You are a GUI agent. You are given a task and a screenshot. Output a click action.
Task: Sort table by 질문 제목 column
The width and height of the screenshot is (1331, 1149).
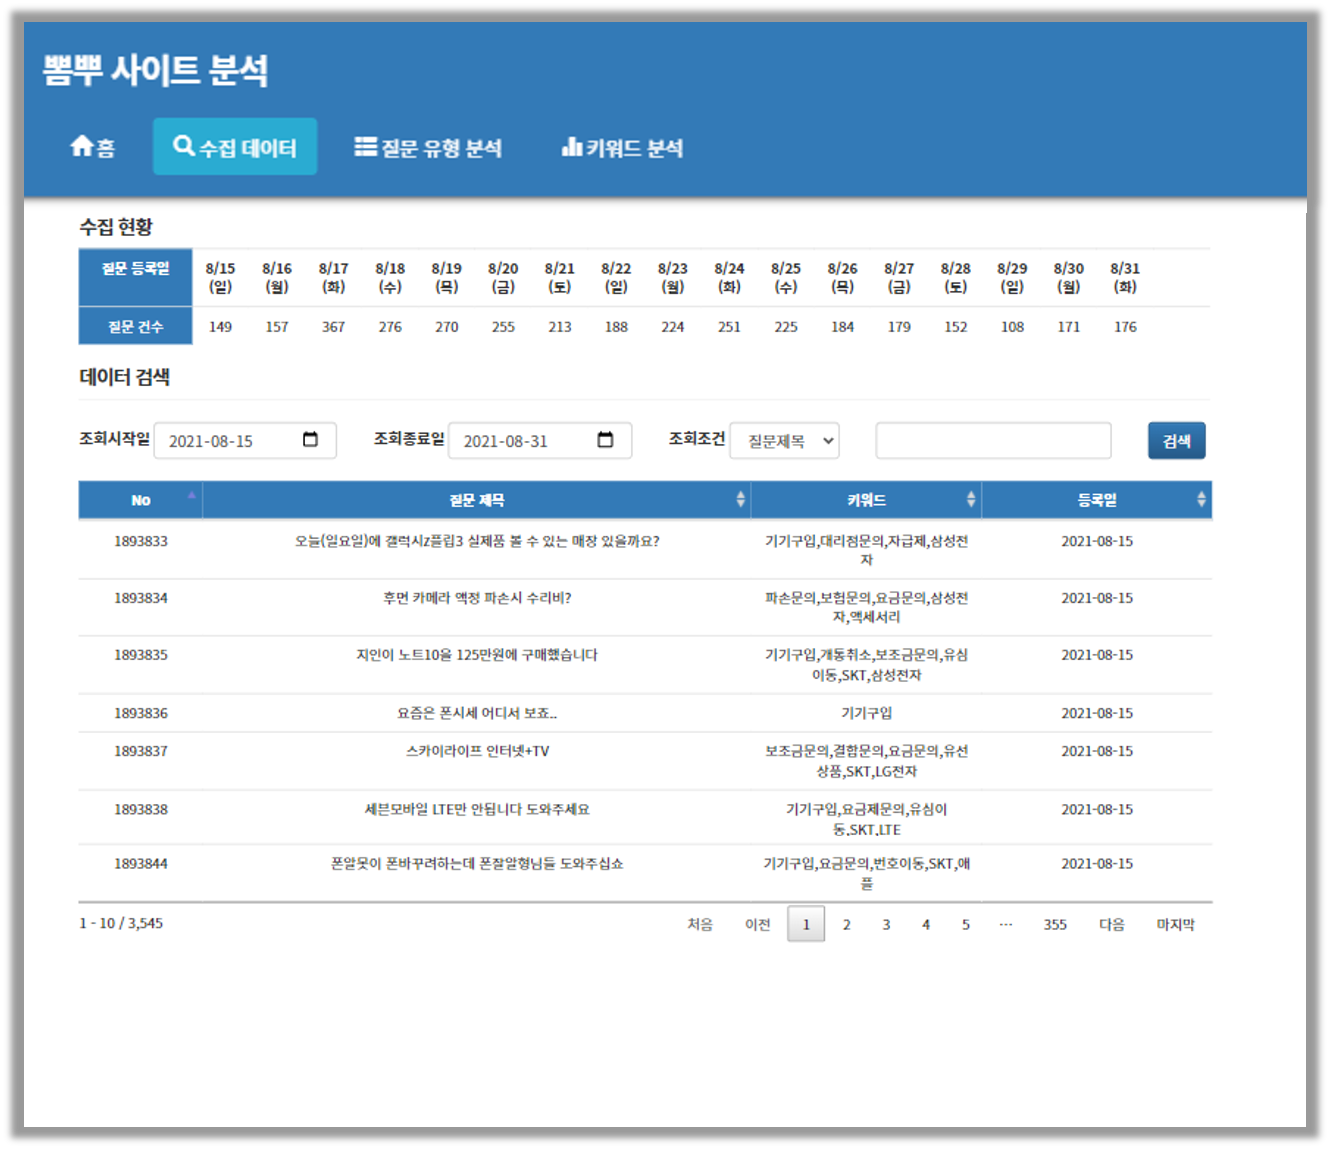click(x=476, y=500)
